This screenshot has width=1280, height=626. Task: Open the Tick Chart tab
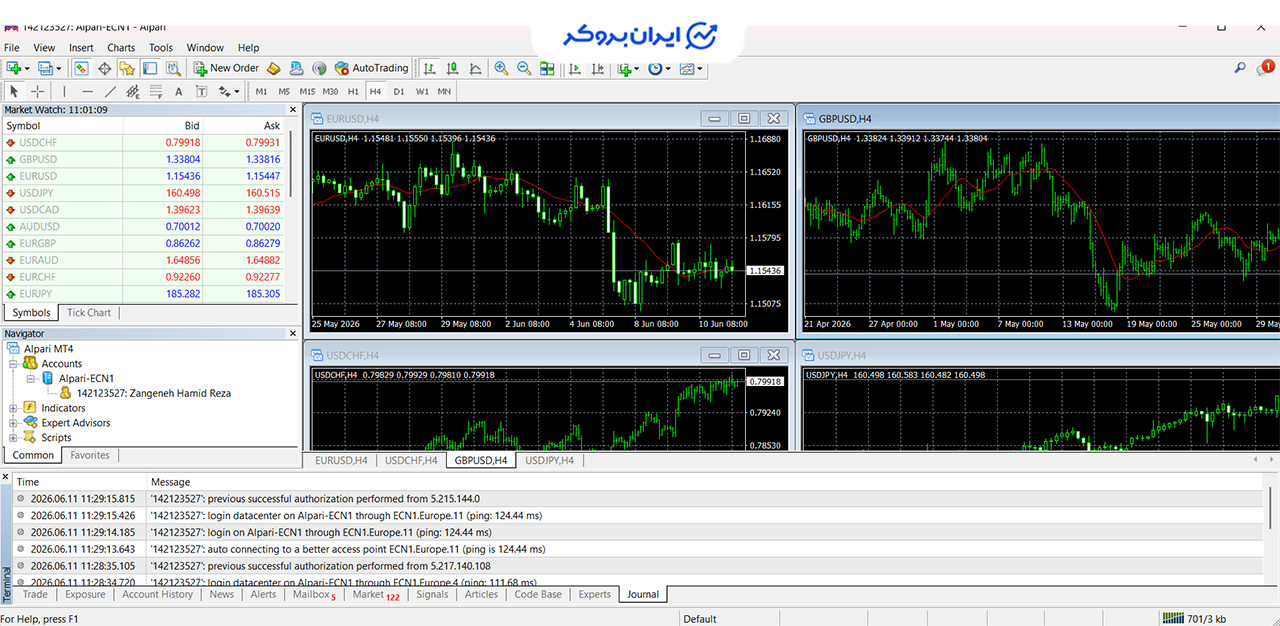(89, 312)
